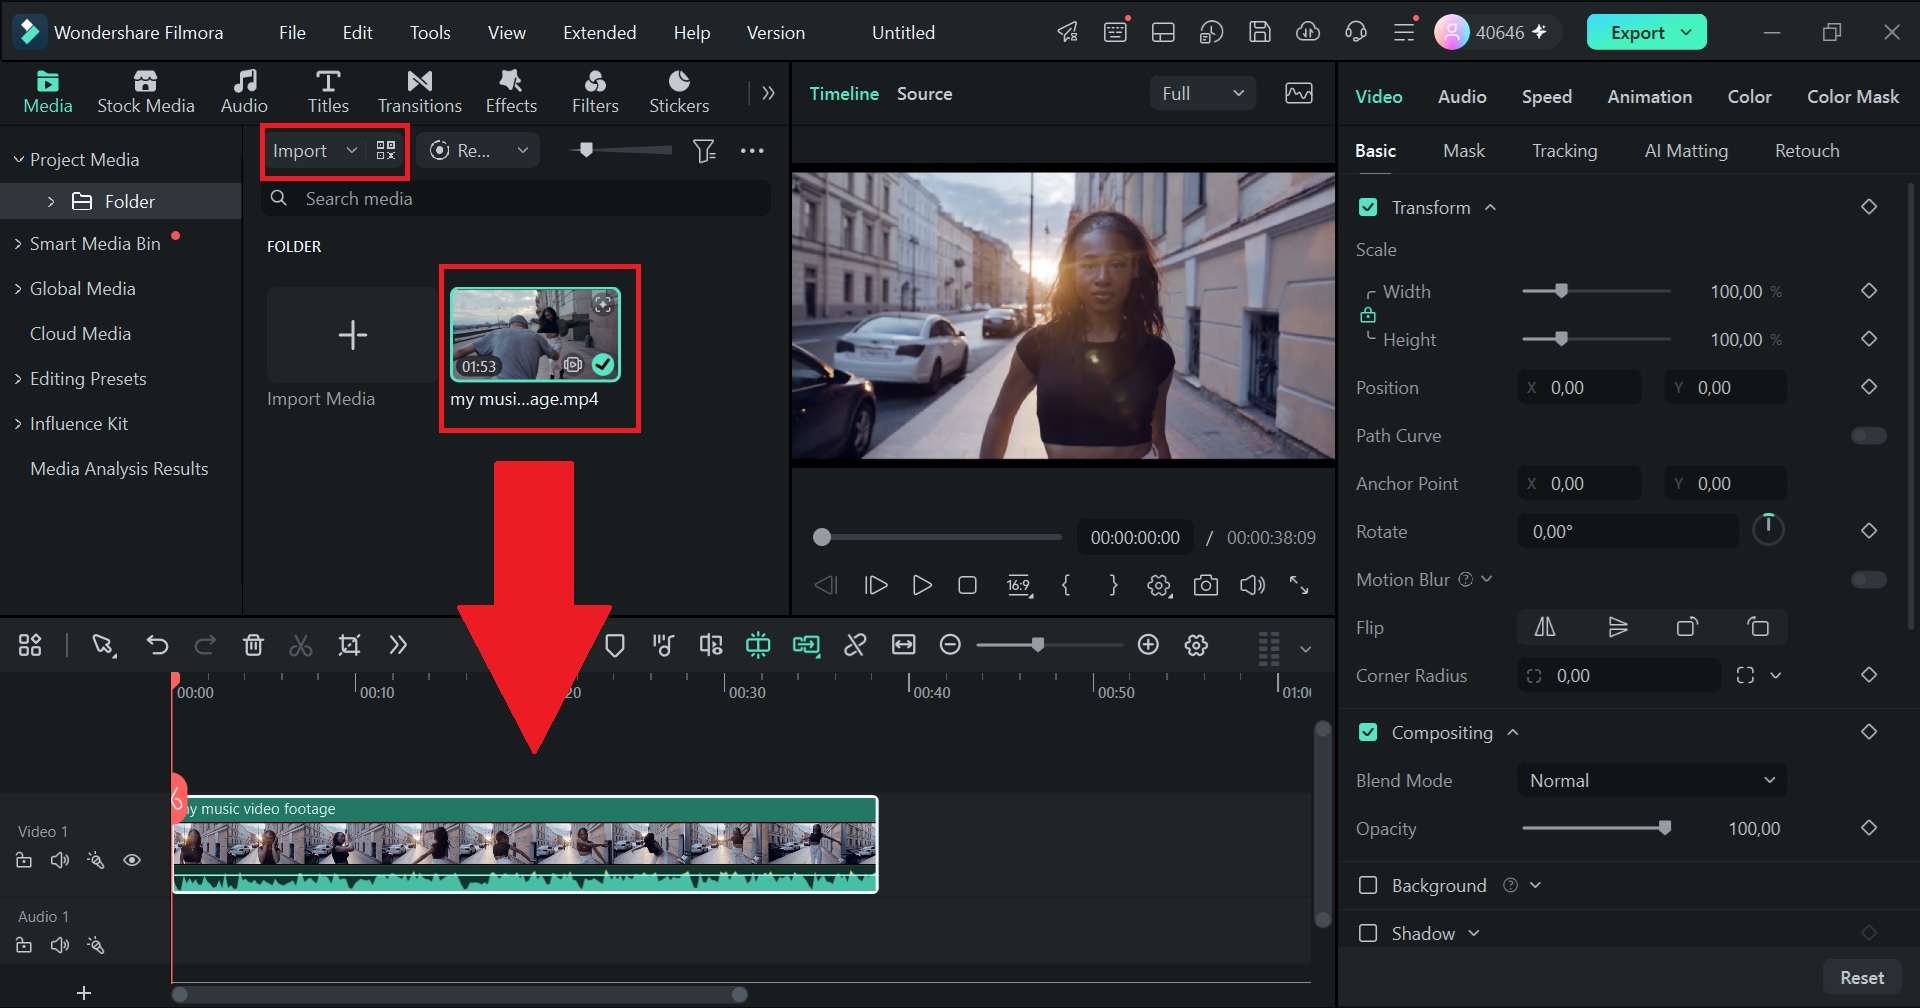
Task: Uncheck the Transform checkbox
Action: [1368, 207]
